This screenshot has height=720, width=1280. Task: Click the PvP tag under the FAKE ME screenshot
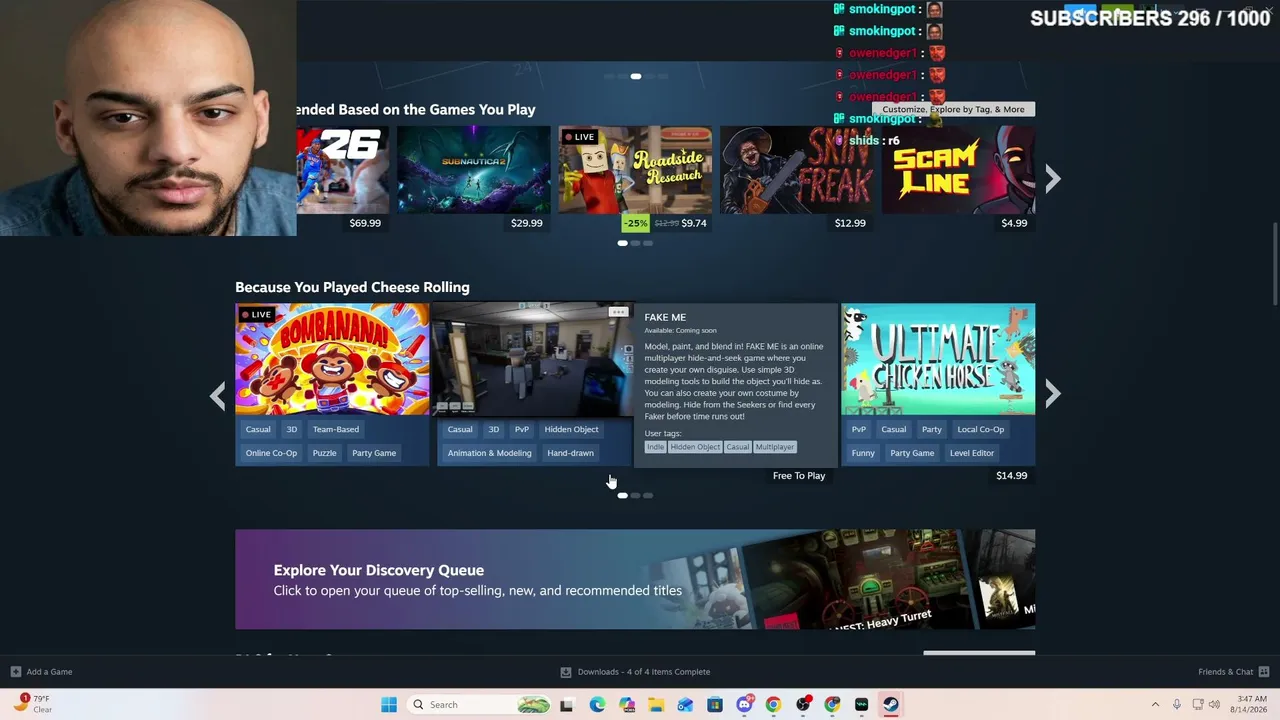coord(522,429)
